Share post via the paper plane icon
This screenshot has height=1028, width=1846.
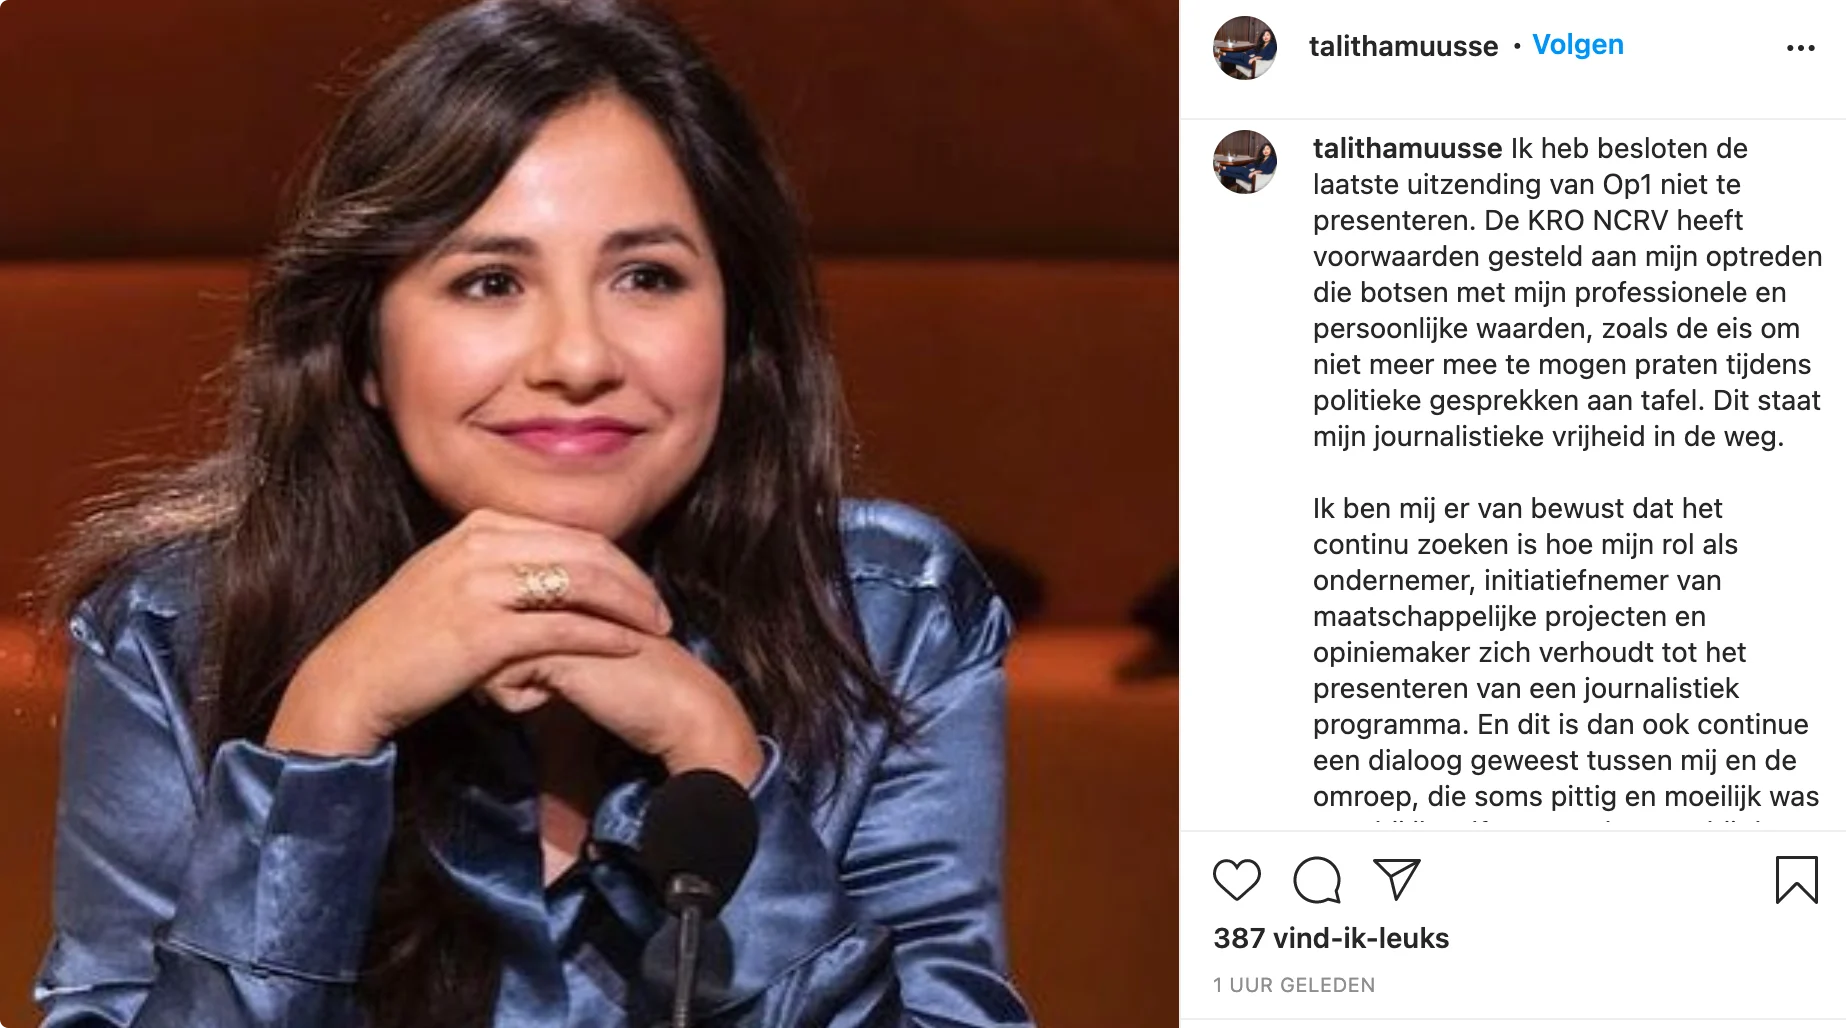click(1396, 879)
